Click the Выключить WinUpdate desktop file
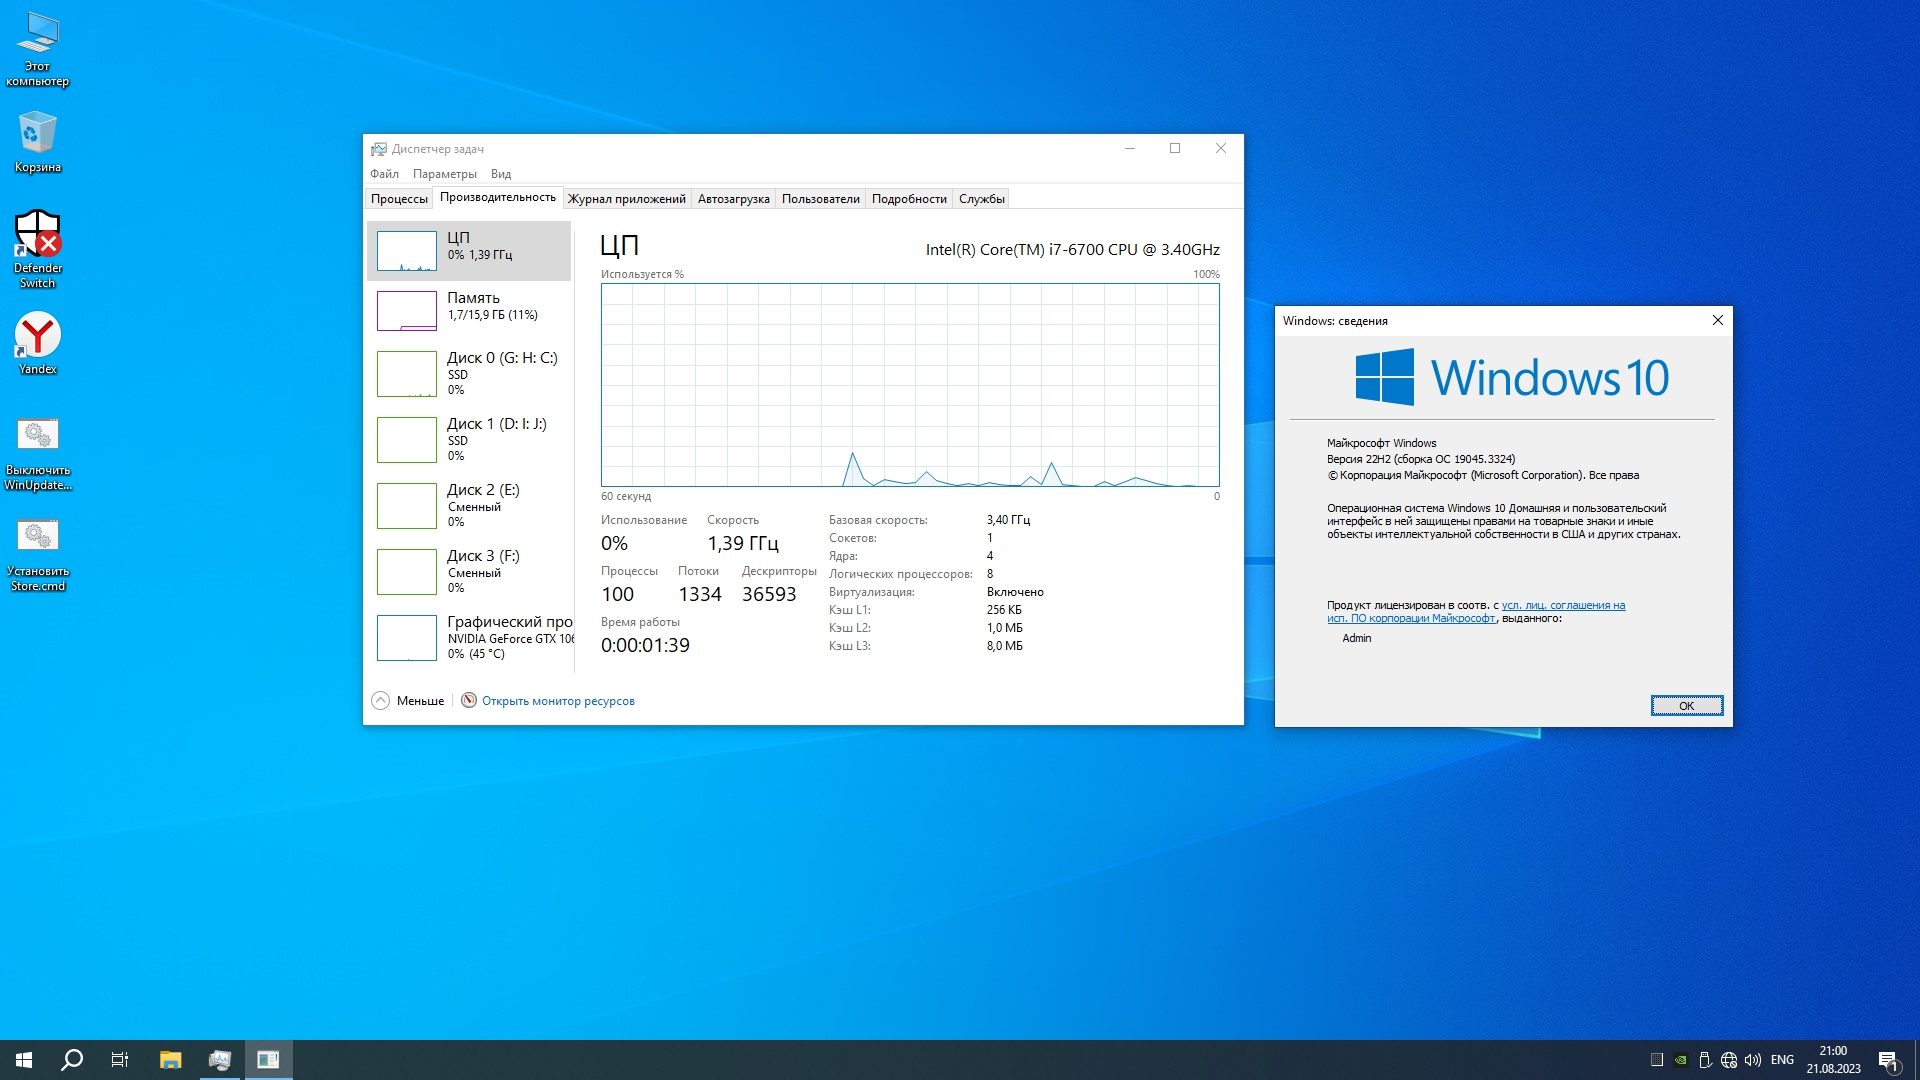Image resolution: width=1920 pixels, height=1080 pixels. click(x=38, y=436)
